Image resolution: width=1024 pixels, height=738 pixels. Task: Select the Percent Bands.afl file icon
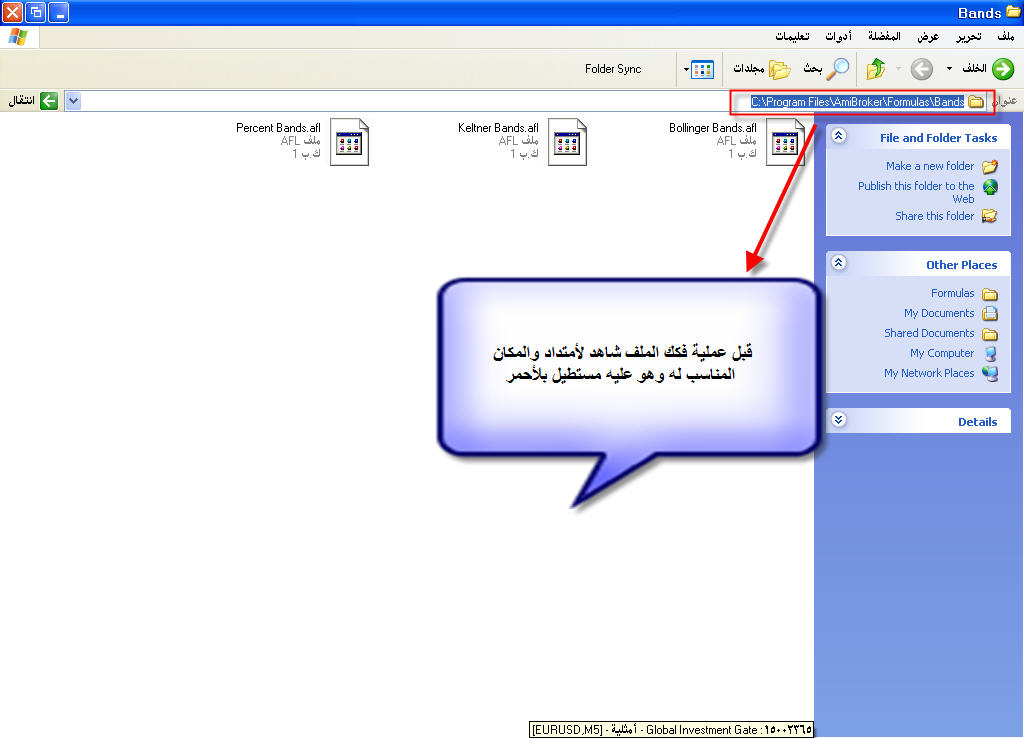click(x=349, y=142)
